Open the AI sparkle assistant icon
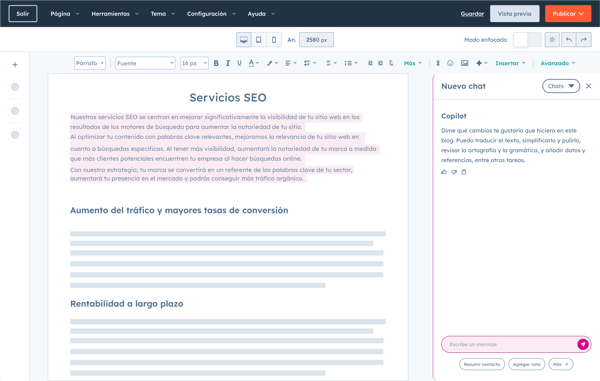The image size is (600, 381). [481, 63]
